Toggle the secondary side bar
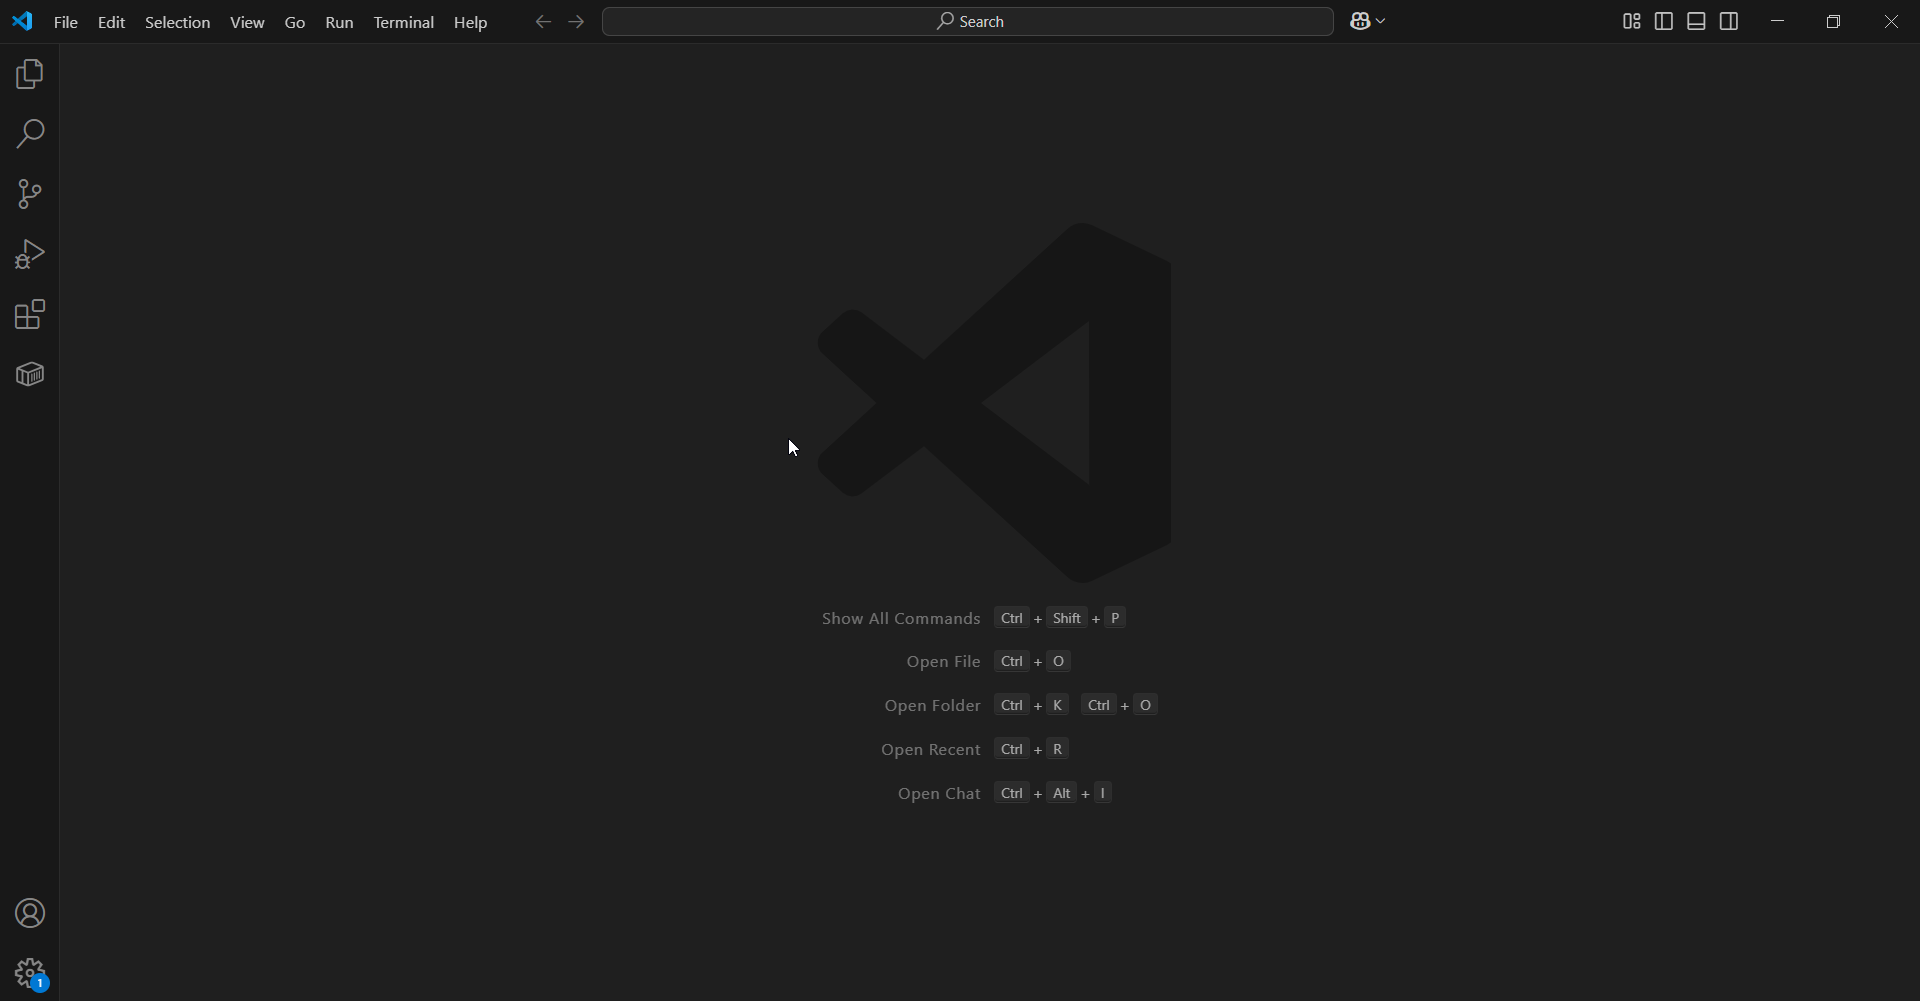This screenshot has height=1001, width=1920. tap(1729, 22)
